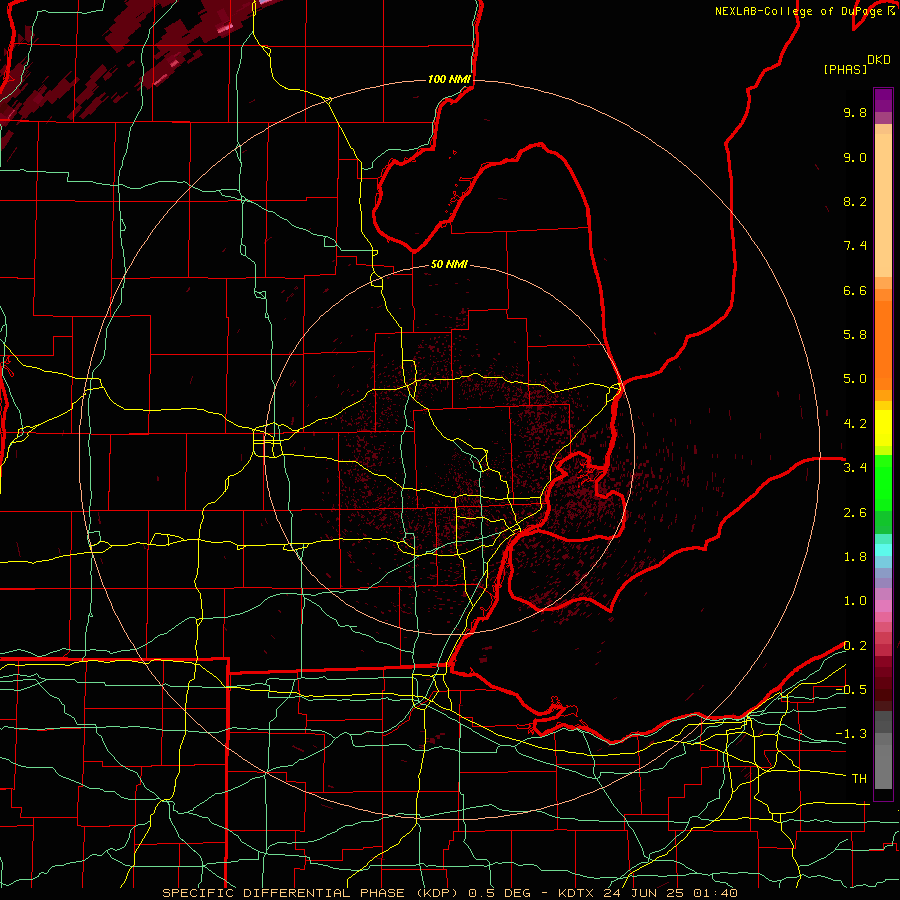Click the 2.6 scale value
The width and height of the screenshot is (900, 900).
pos(855,513)
